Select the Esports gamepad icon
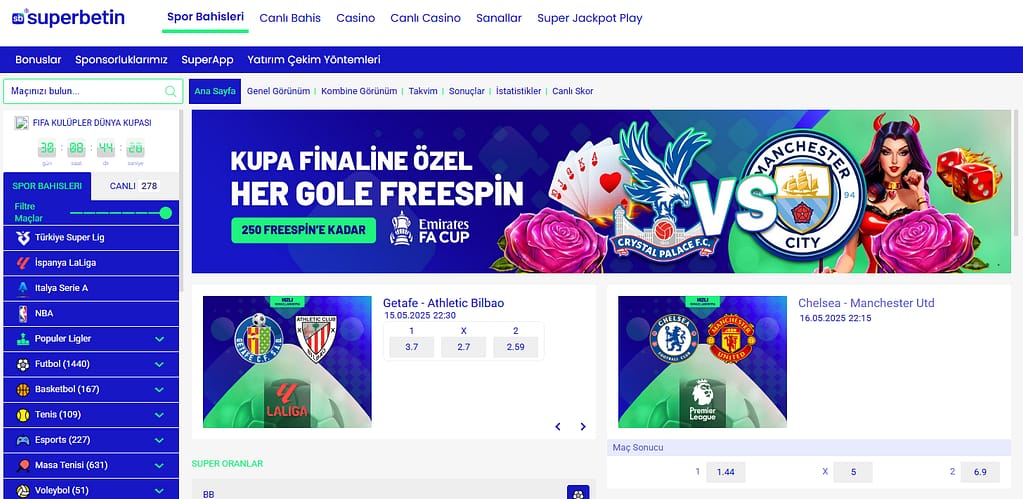The height and width of the screenshot is (499, 1023). pyautogui.click(x=23, y=440)
